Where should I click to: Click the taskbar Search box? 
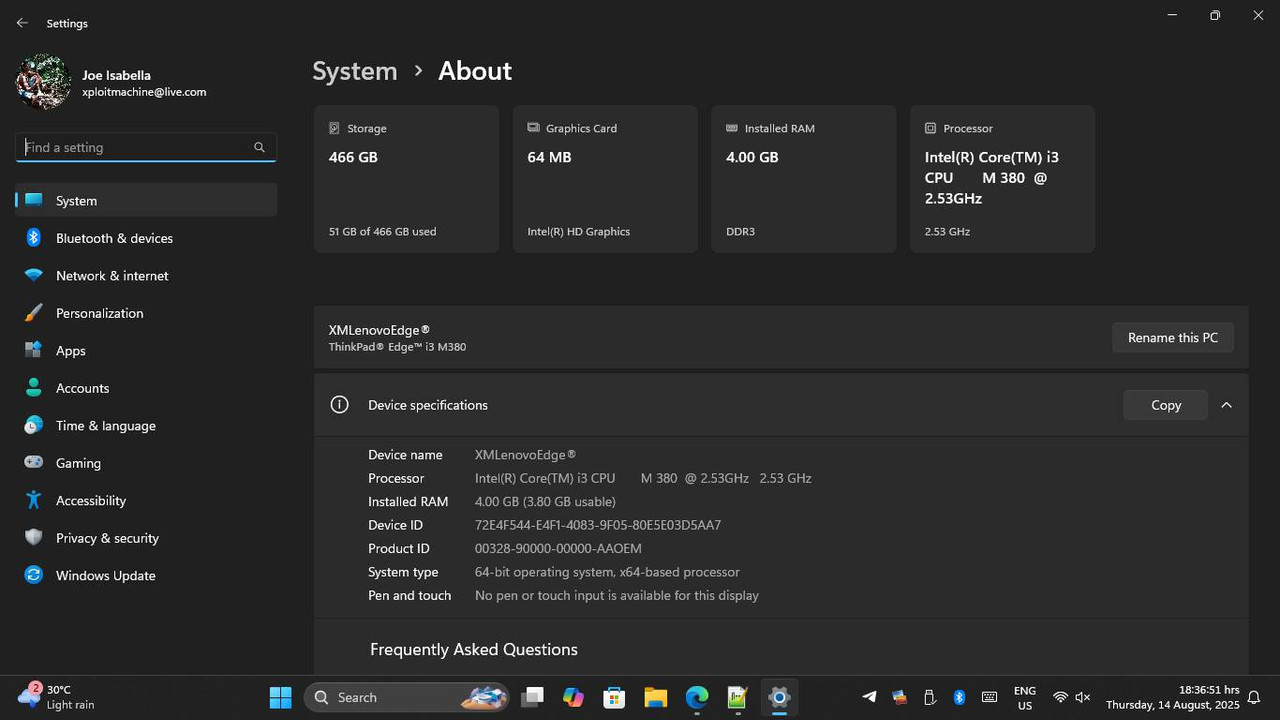pyautogui.click(x=407, y=697)
